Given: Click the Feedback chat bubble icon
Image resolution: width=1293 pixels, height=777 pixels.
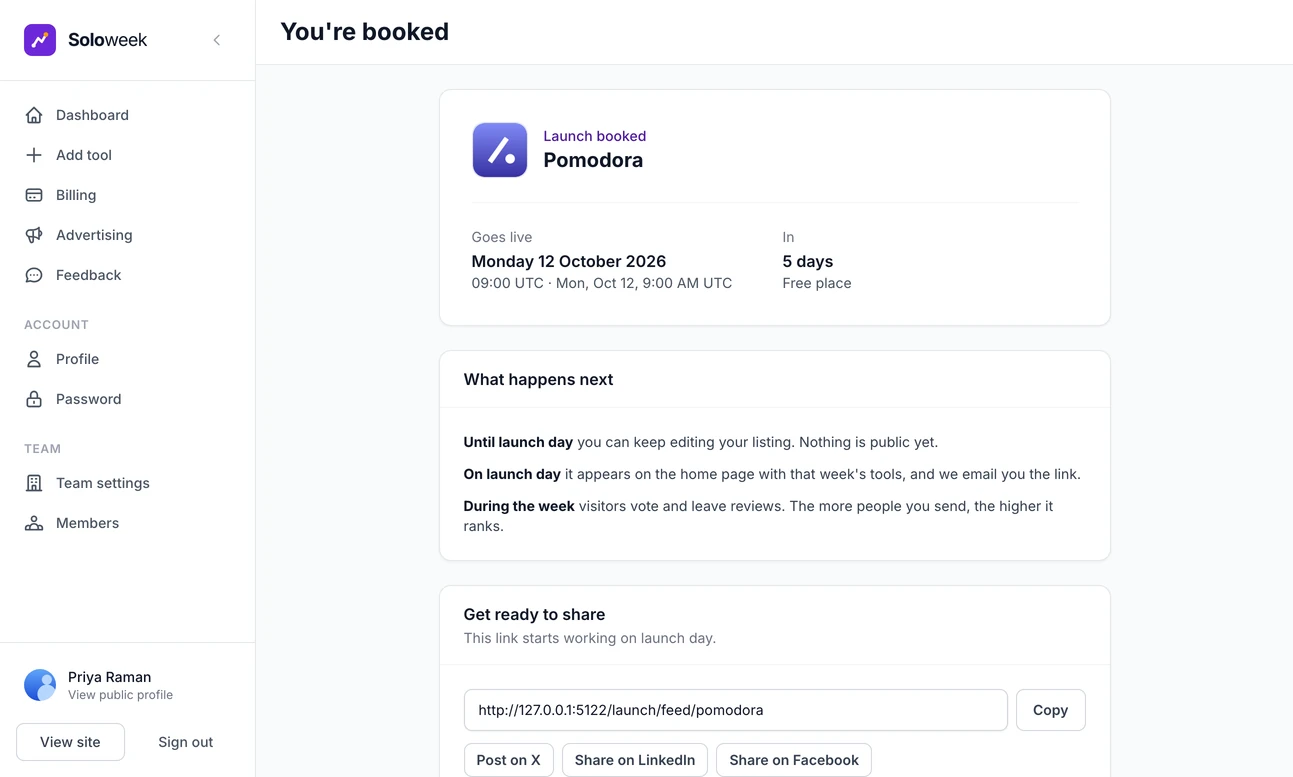Looking at the screenshot, I should [34, 275].
